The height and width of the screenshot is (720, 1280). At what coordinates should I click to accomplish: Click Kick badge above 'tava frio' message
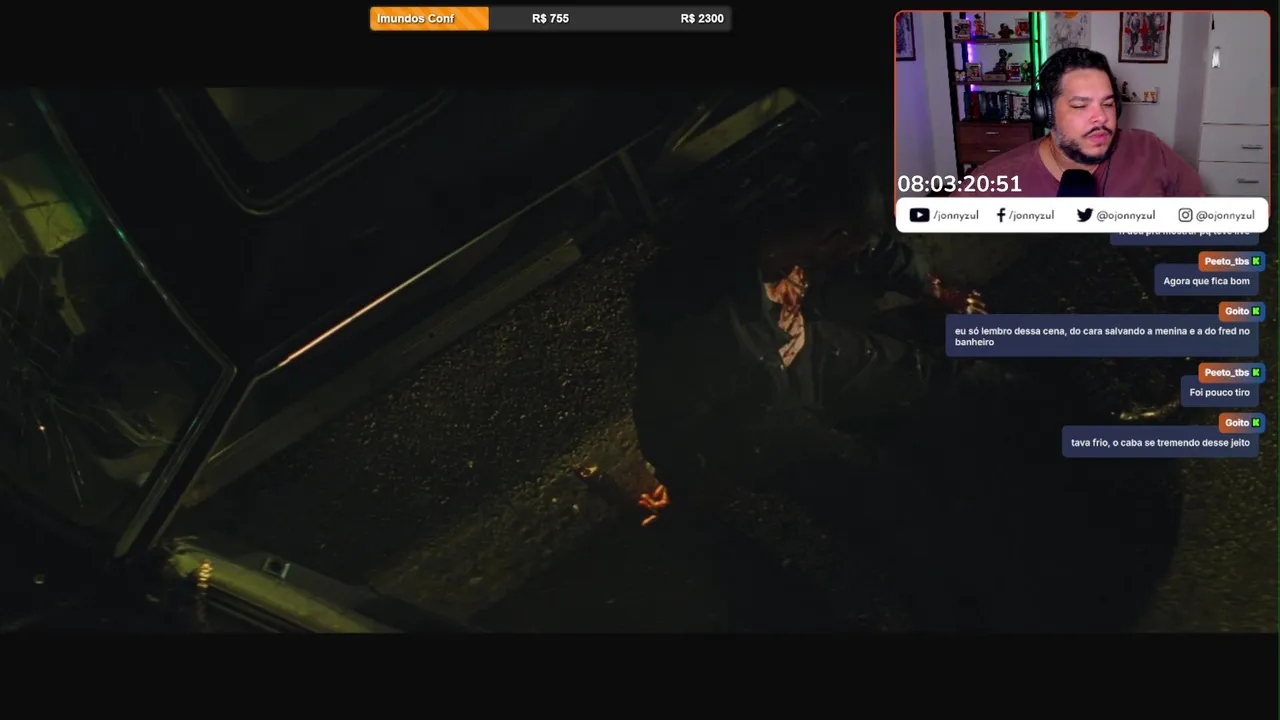coord(1256,422)
